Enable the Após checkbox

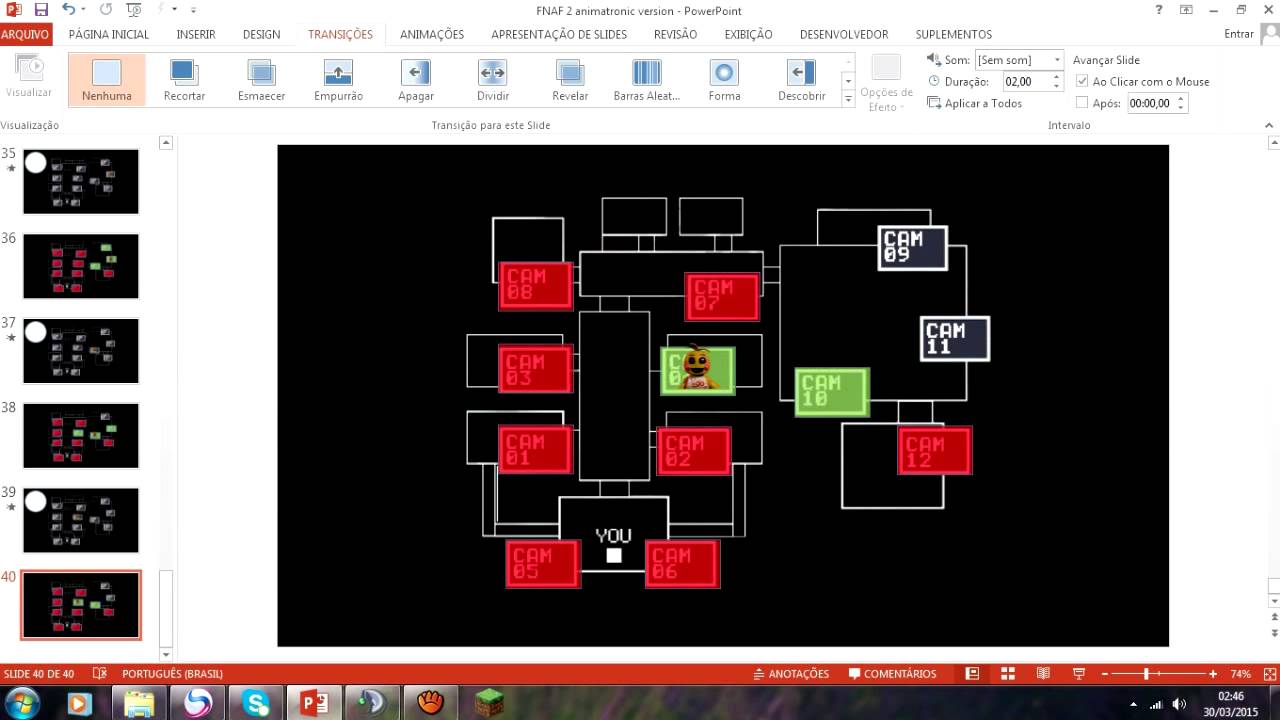[1082, 103]
